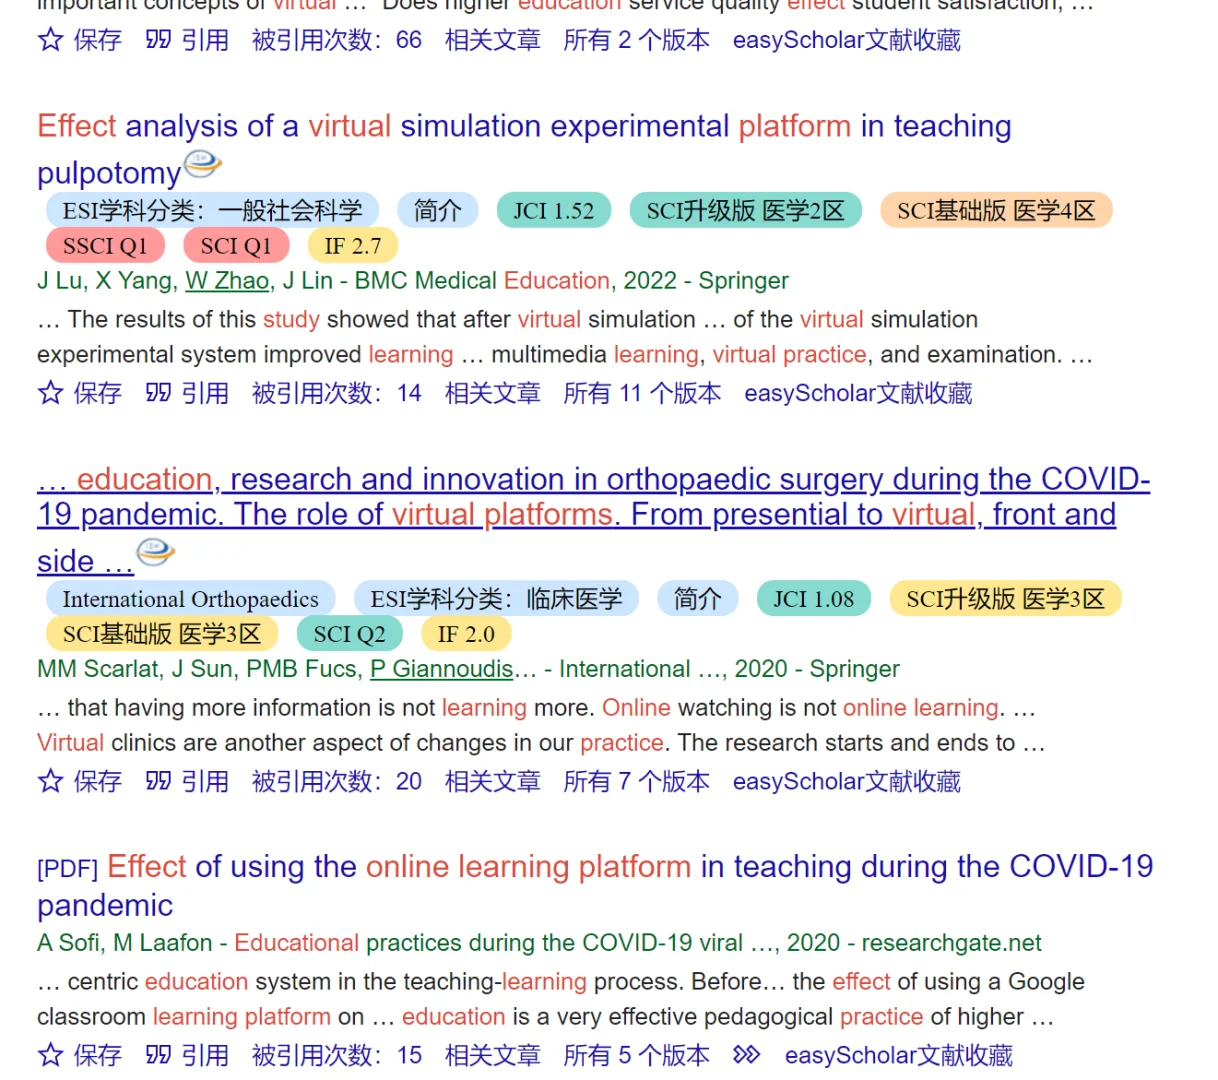Viewport: 1218px width, 1080px height.
Task: Open P Giannoudis's author profile
Action: 441,670
